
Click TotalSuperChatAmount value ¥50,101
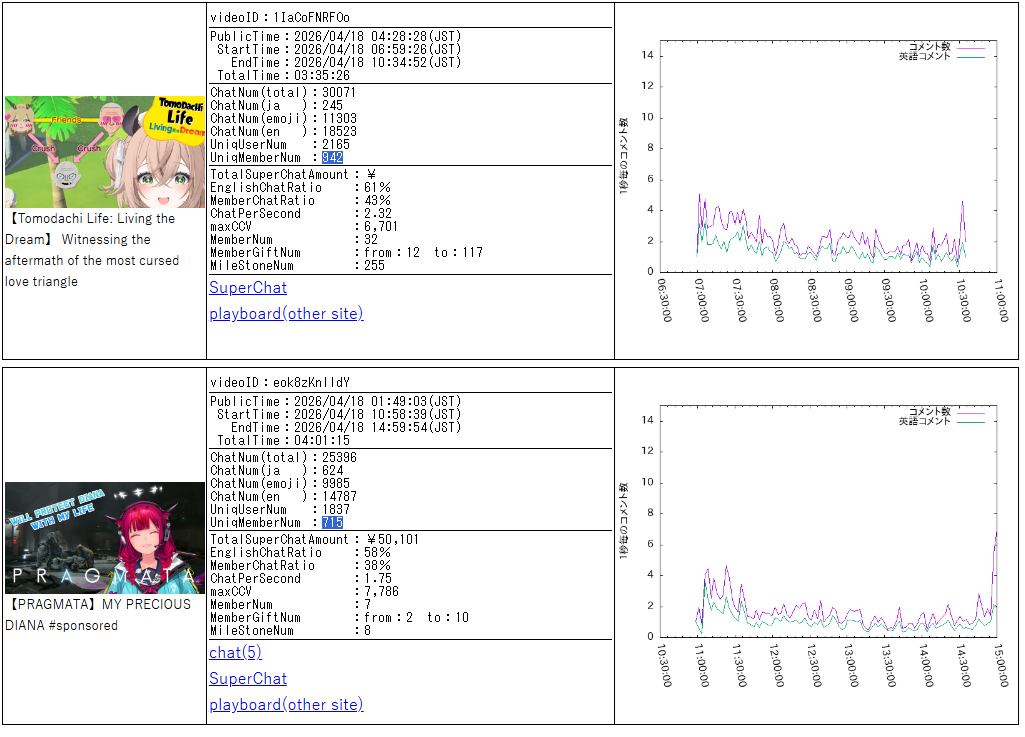pyautogui.click(x=392, y=540)
